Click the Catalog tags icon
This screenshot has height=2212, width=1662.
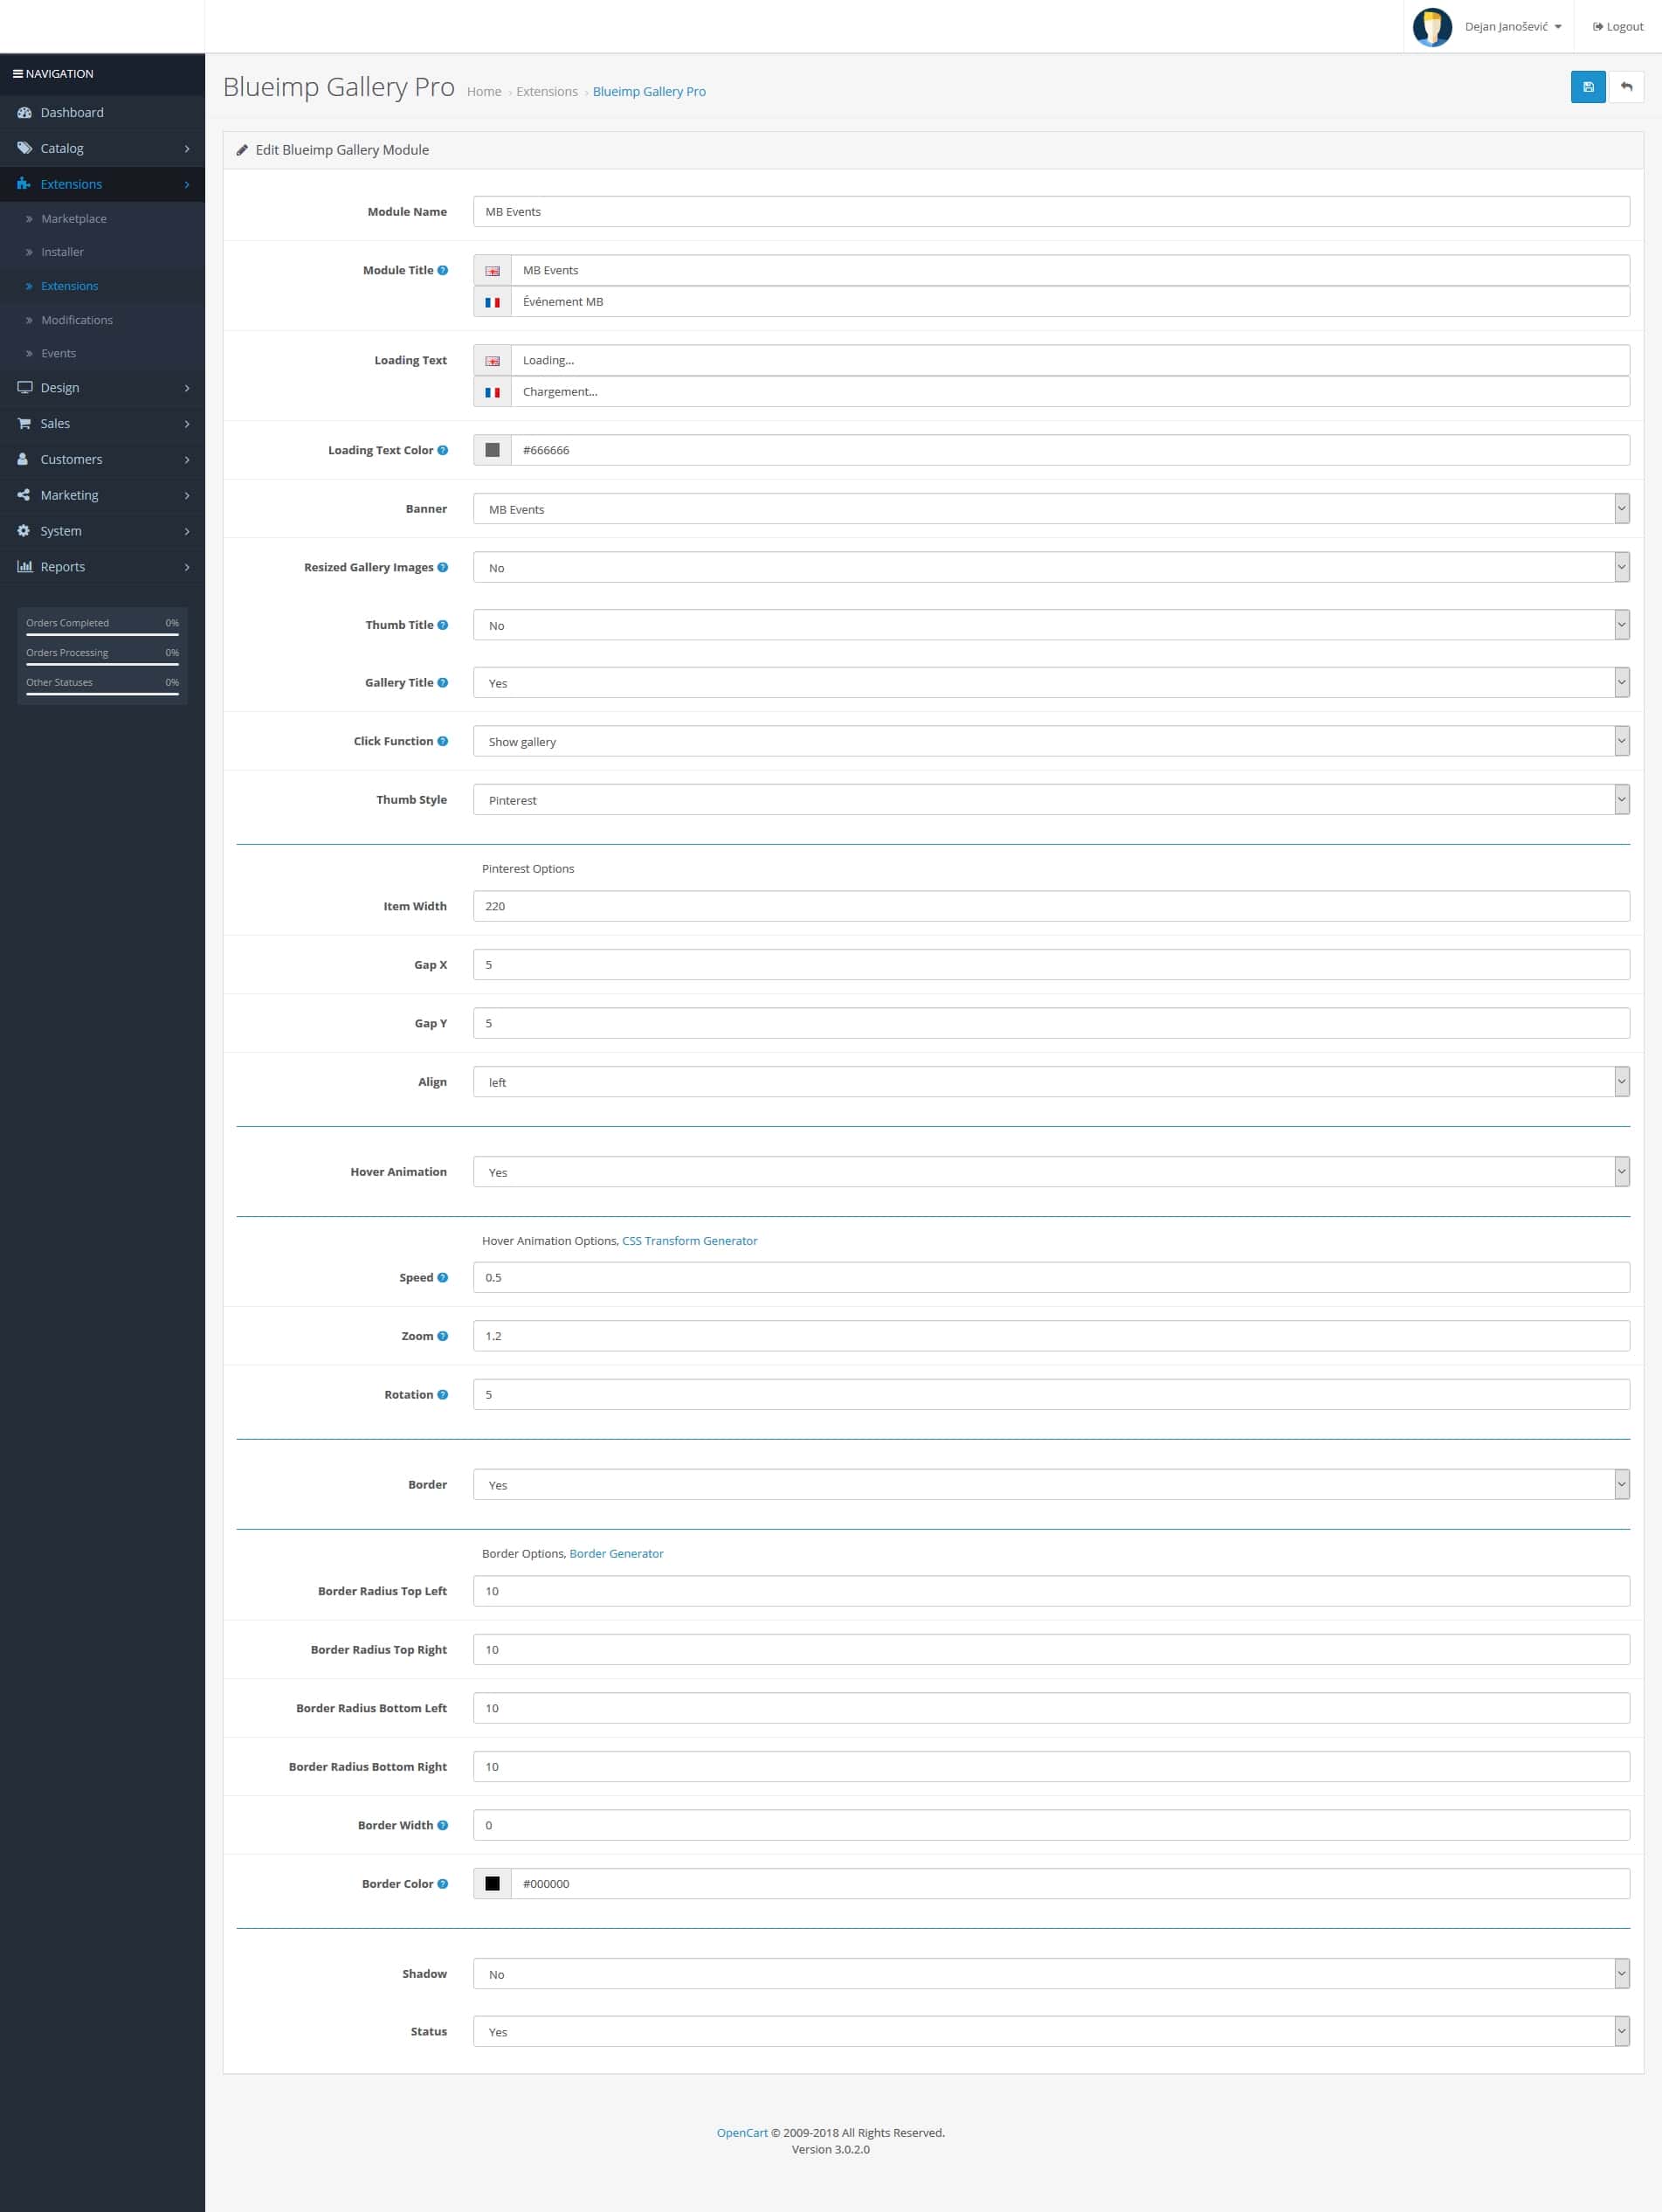[x=24, y=148]
